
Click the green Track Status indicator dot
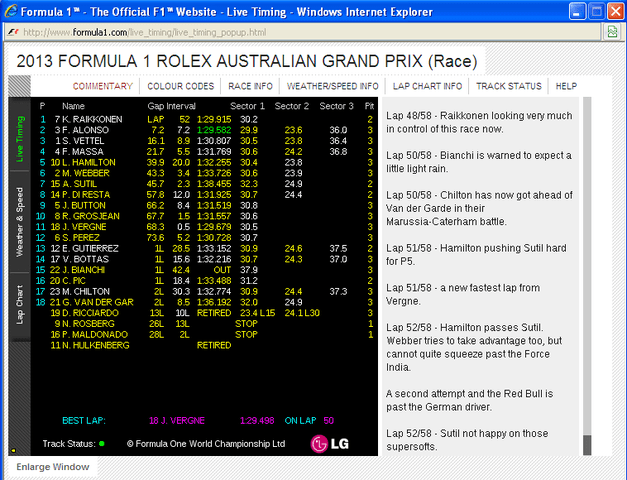102,444
